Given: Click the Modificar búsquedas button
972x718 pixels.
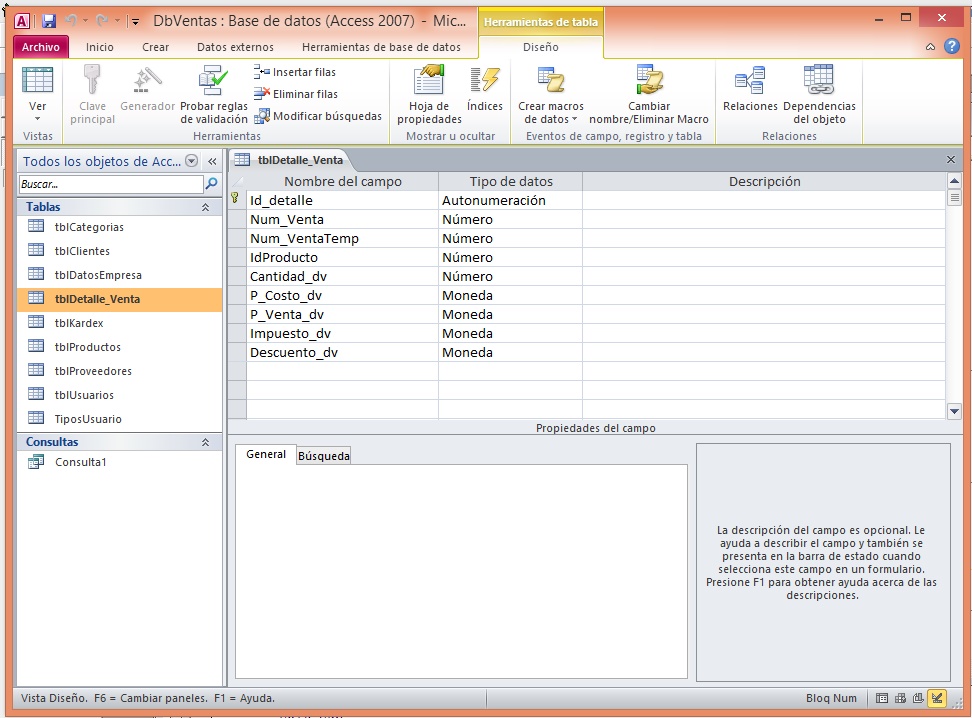Looking at the screenshot, I should (319, 116).
